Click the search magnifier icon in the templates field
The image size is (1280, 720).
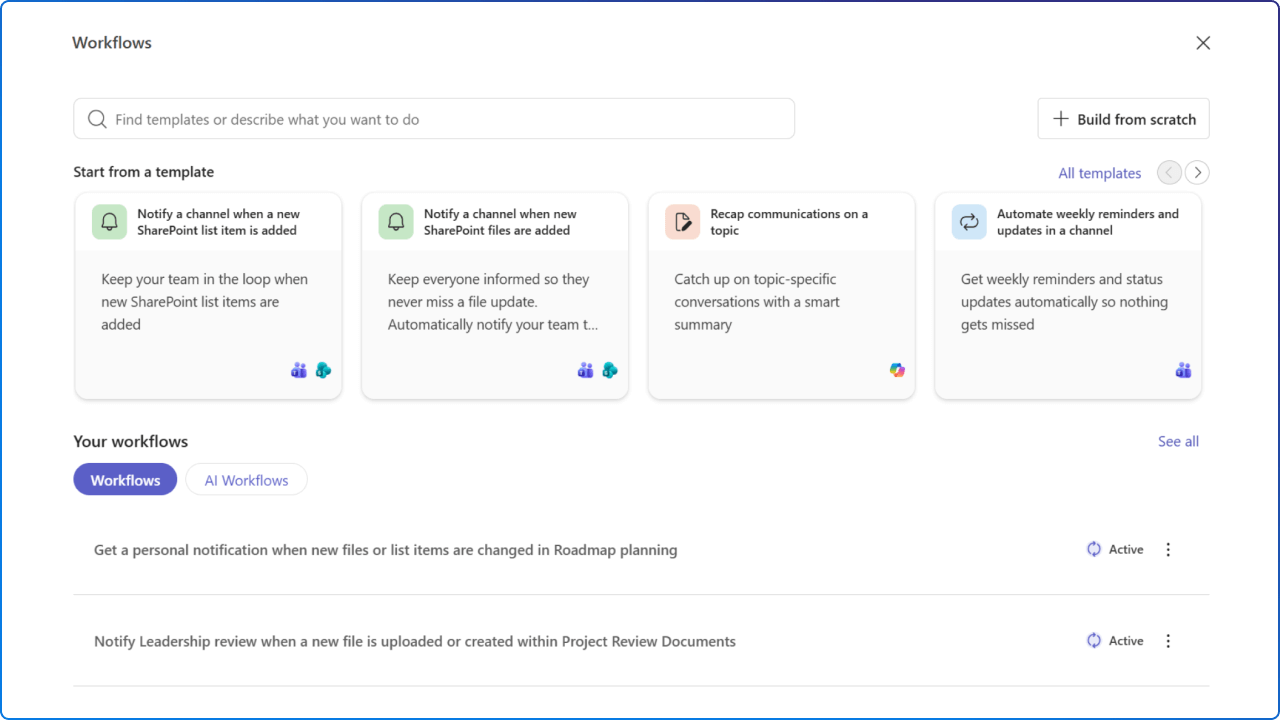point(96,118)
